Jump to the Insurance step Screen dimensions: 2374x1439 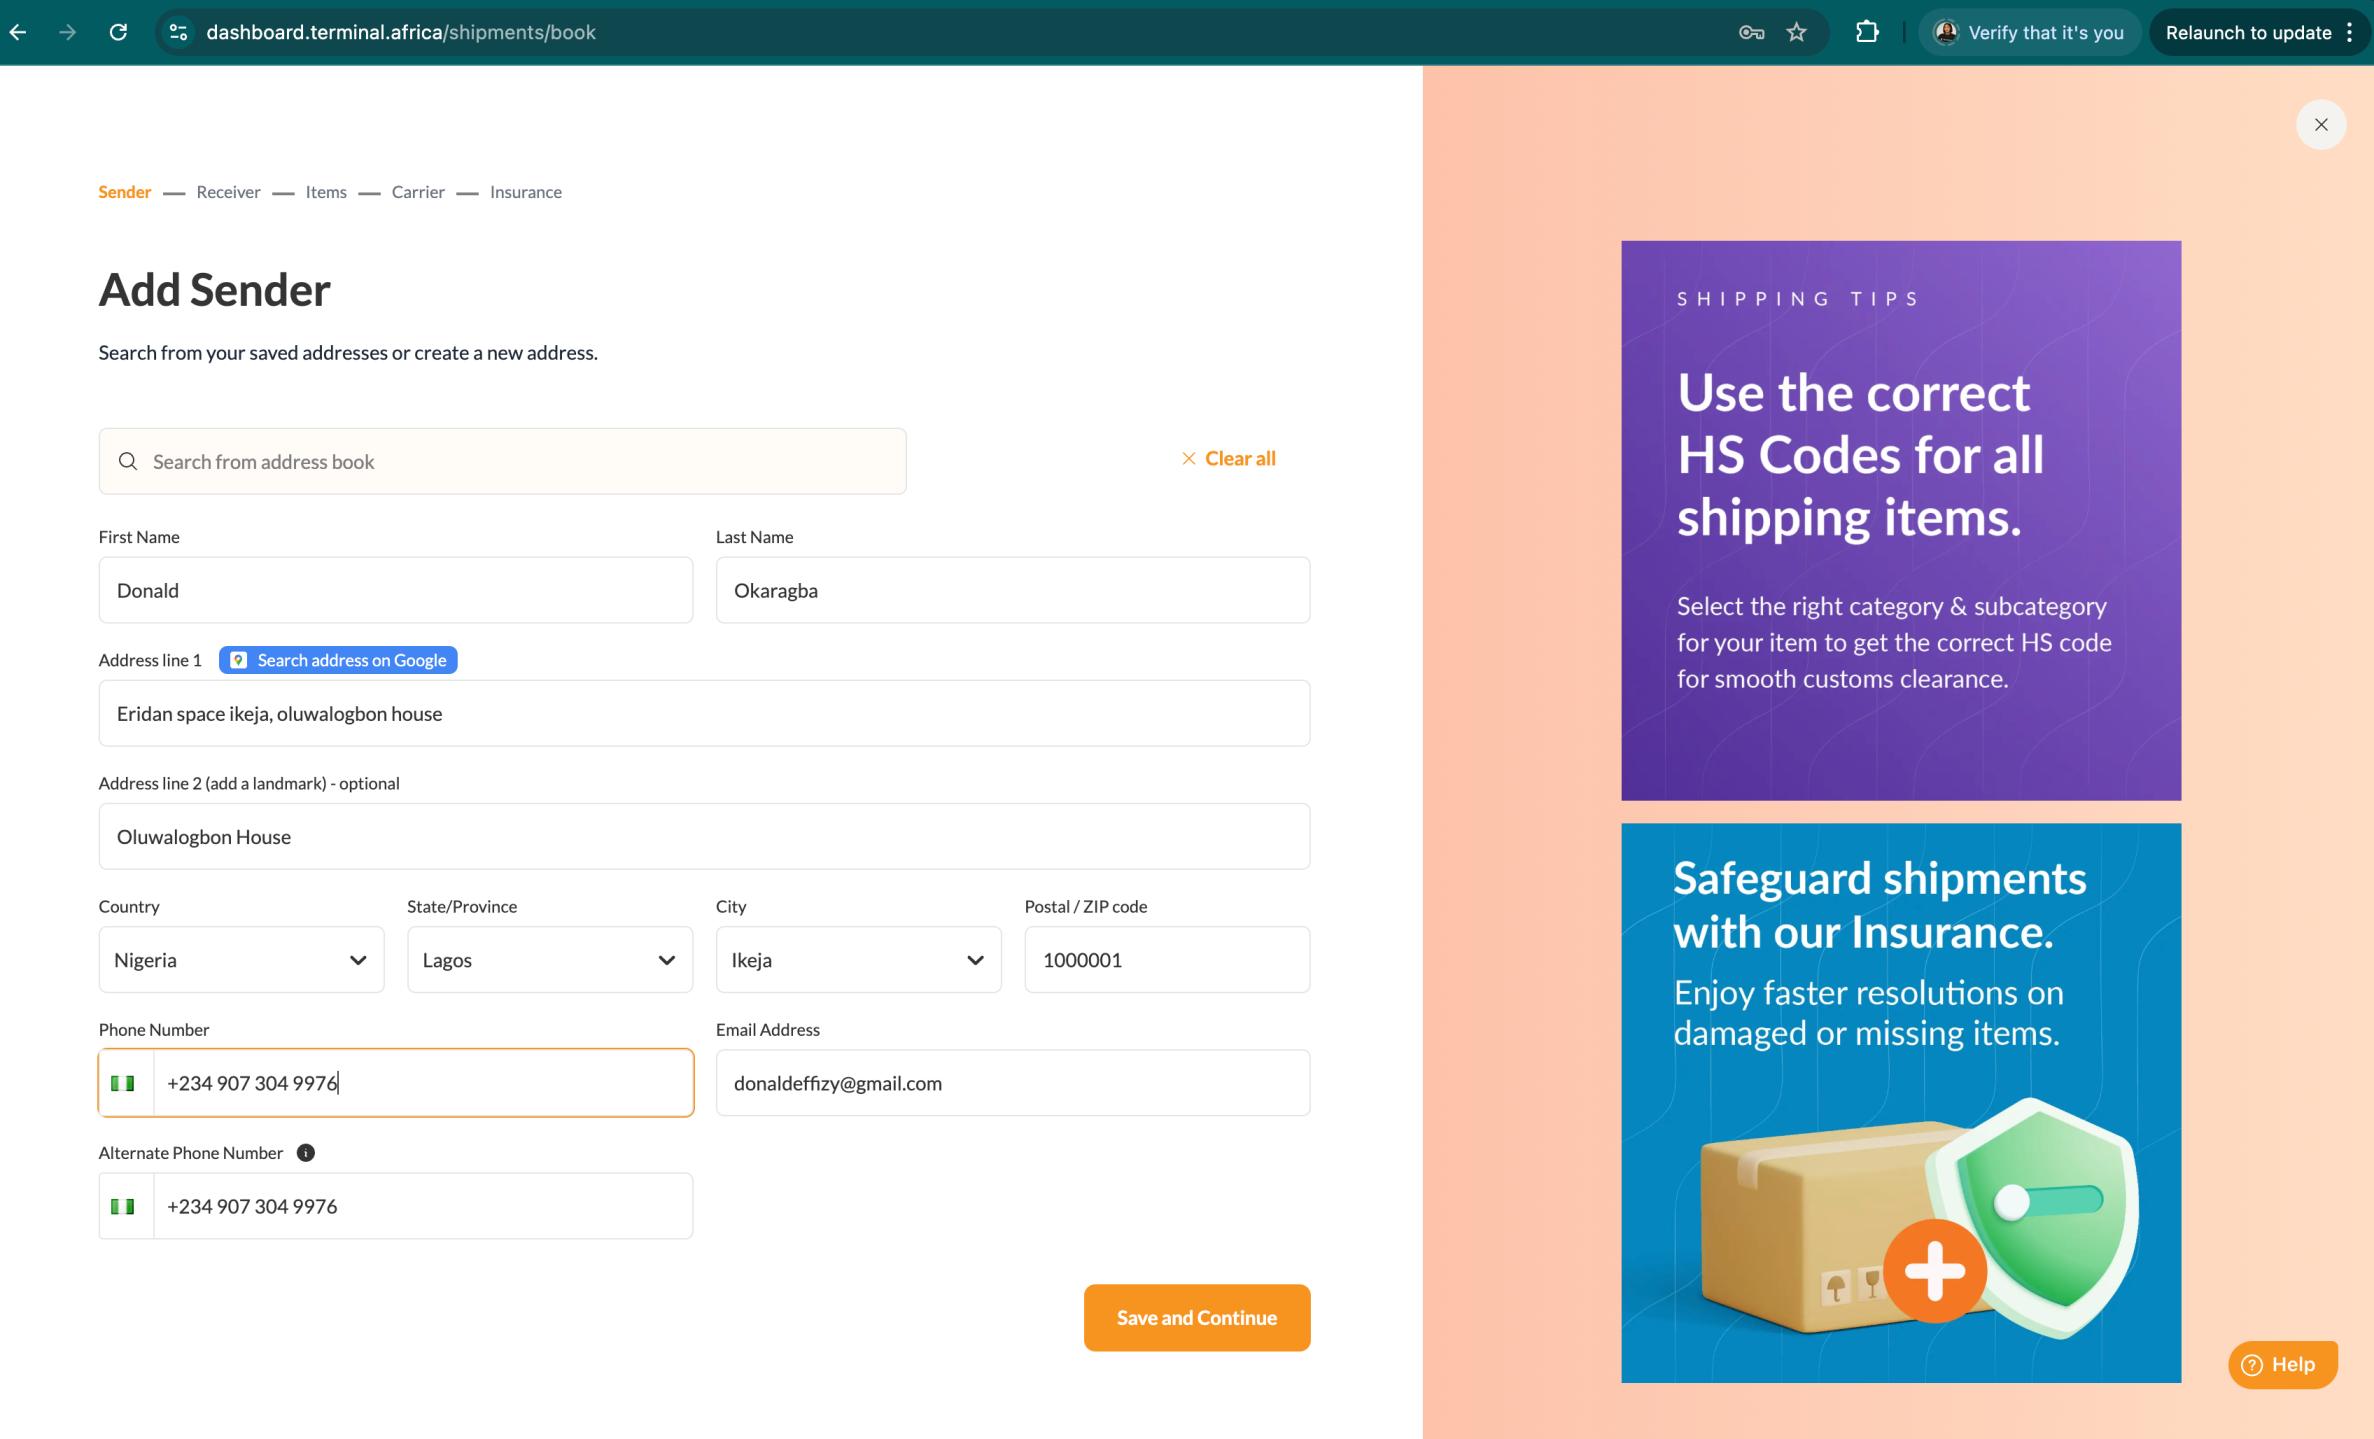tap(525, 192)
